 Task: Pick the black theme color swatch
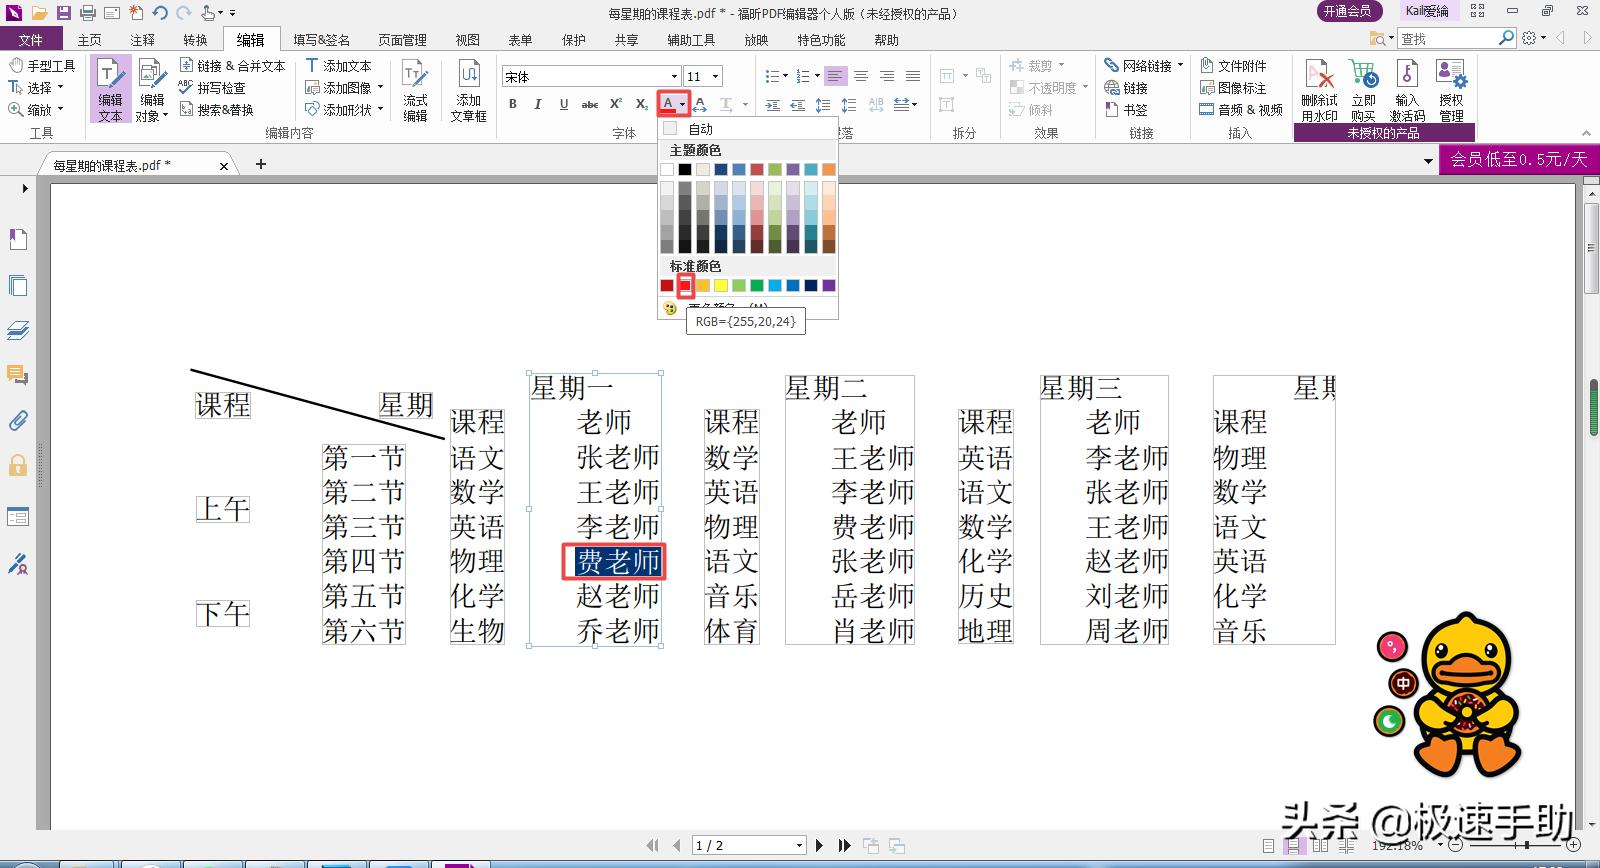point(685,170)
